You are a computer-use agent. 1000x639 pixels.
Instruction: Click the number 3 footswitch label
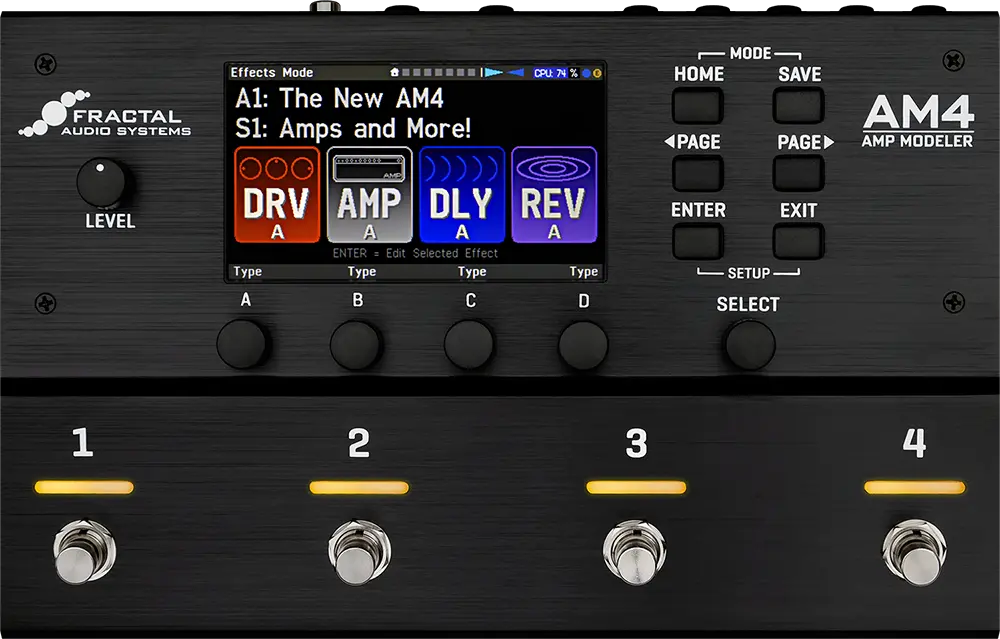(636, 443)
